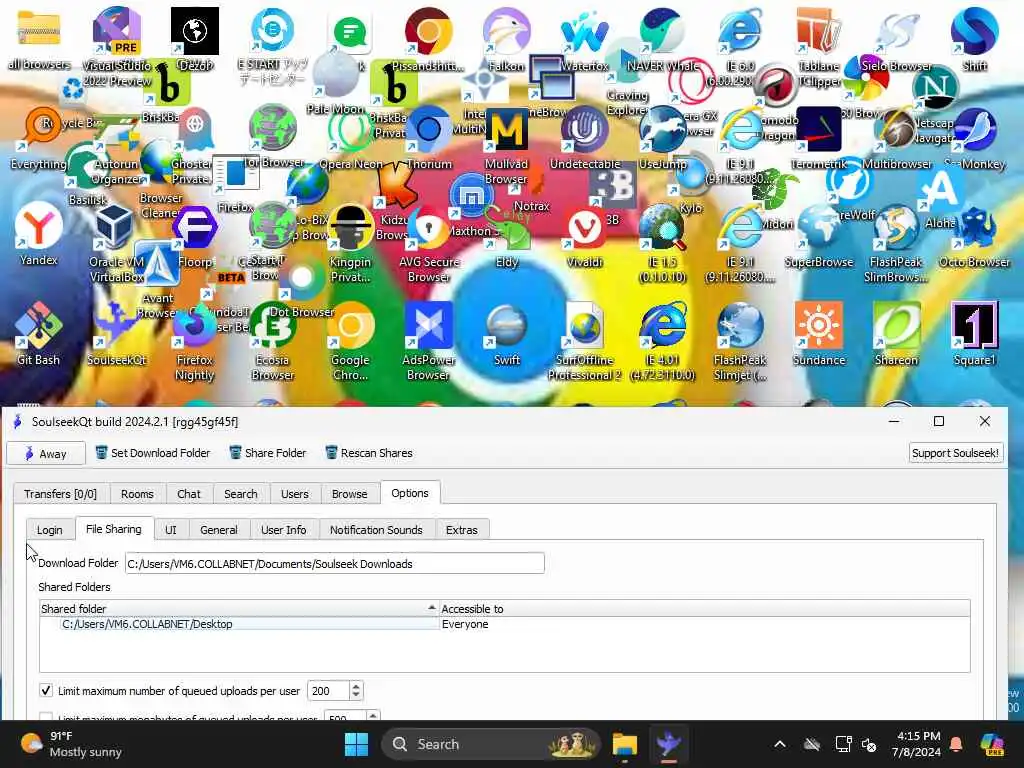Switch to the Transfers [0/0] tab
The image size is (1024, 768).
pos(60,494)
